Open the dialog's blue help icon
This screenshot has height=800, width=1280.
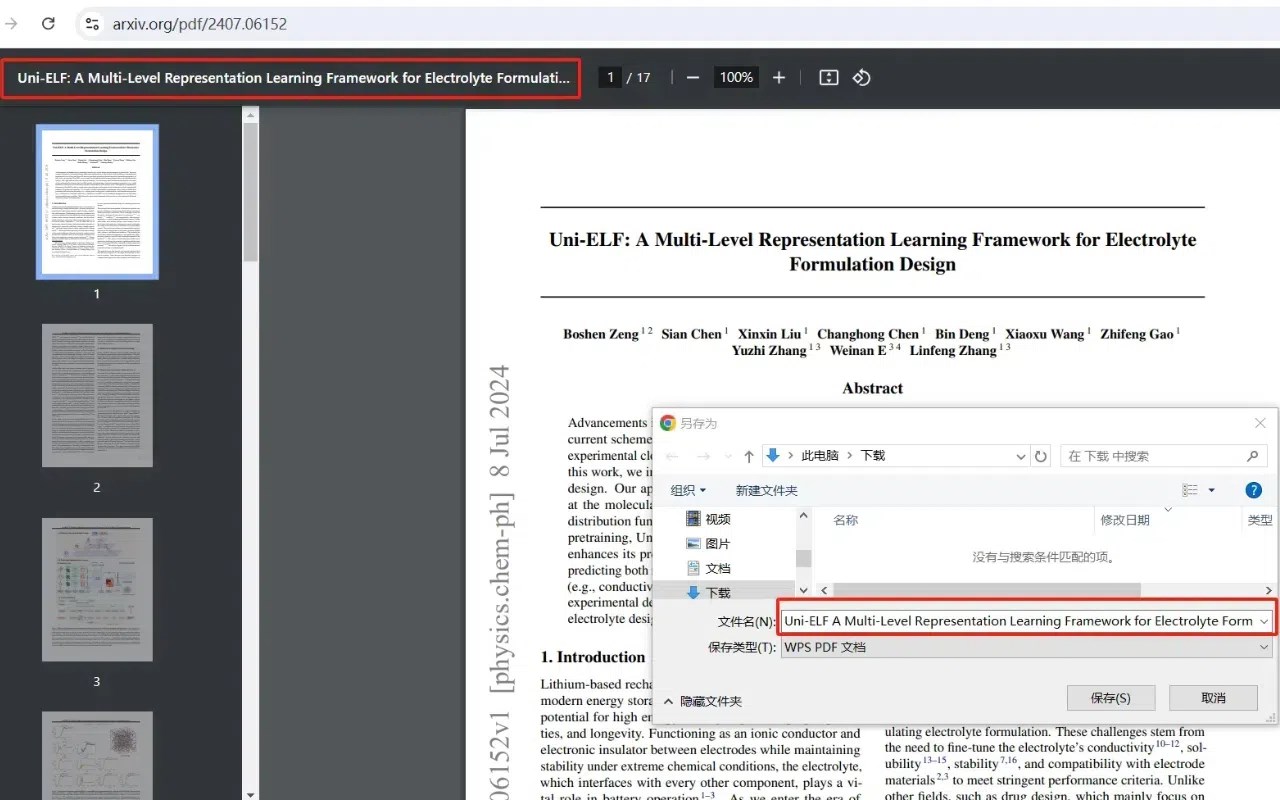click(x=1253, y=490)
